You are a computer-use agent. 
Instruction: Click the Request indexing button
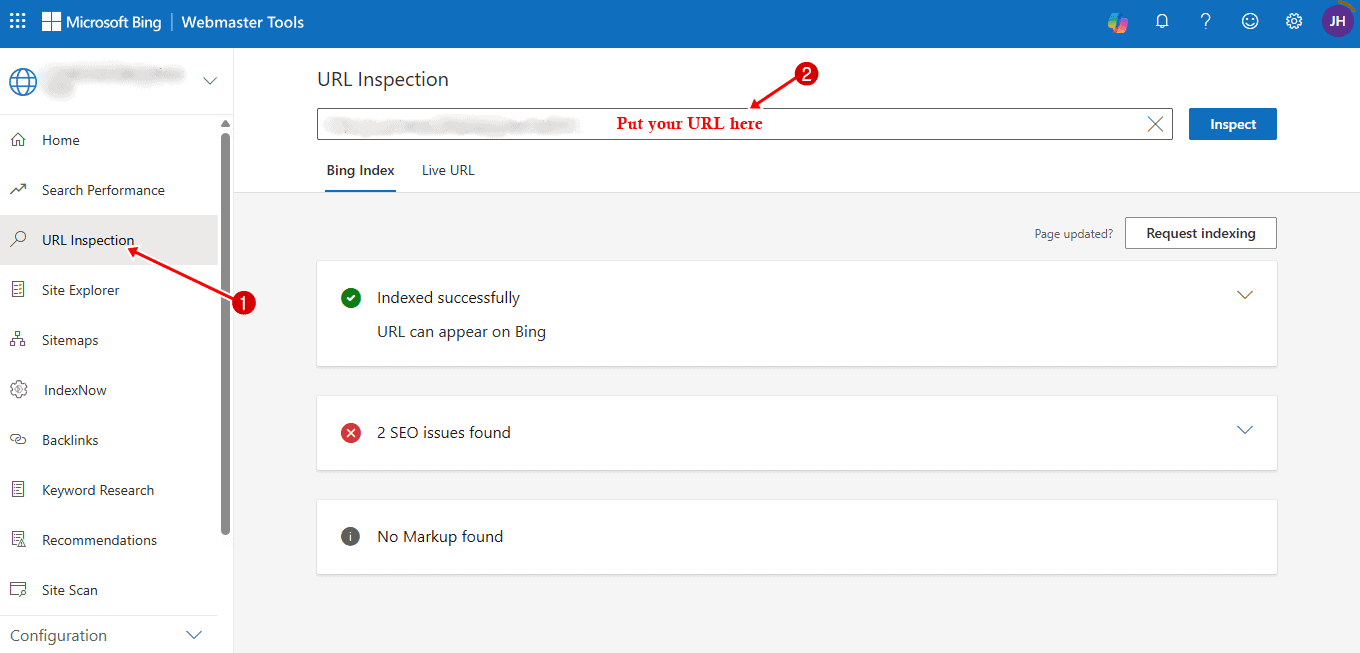[1200, 233]
